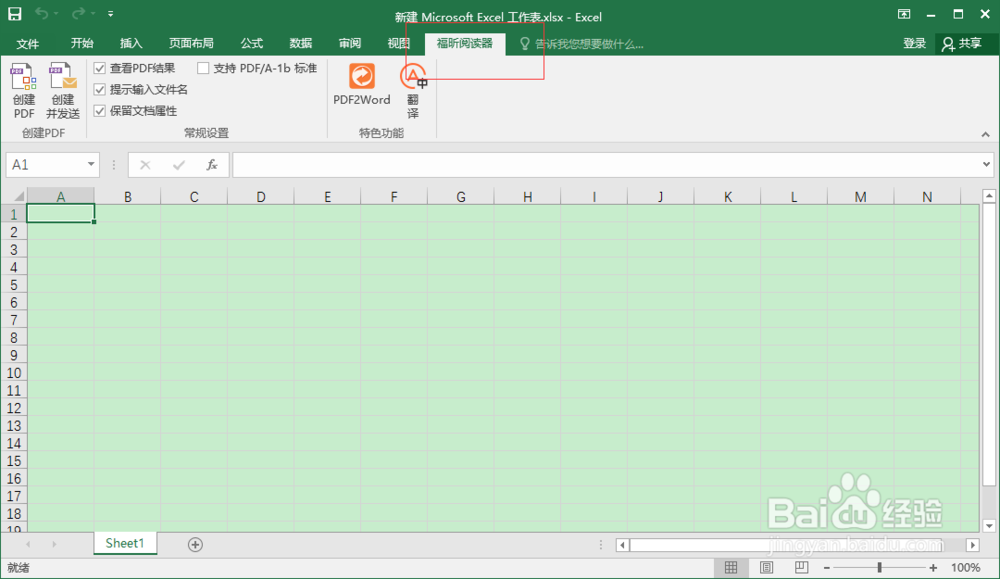Click vertical scrollbar down arrow
This screenshot has height=579, width=1000.
(x=989, y=526)
